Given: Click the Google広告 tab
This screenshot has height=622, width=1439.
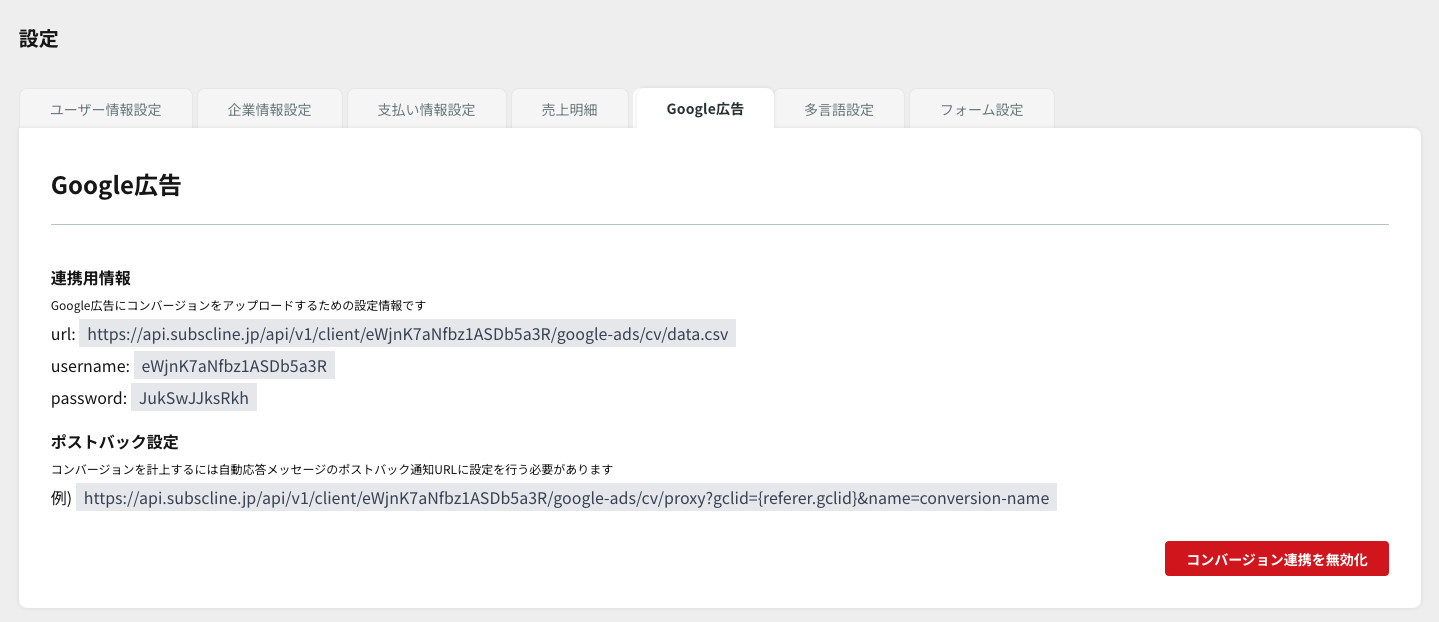Looking at the screenshot, I should tap(704, 109).
